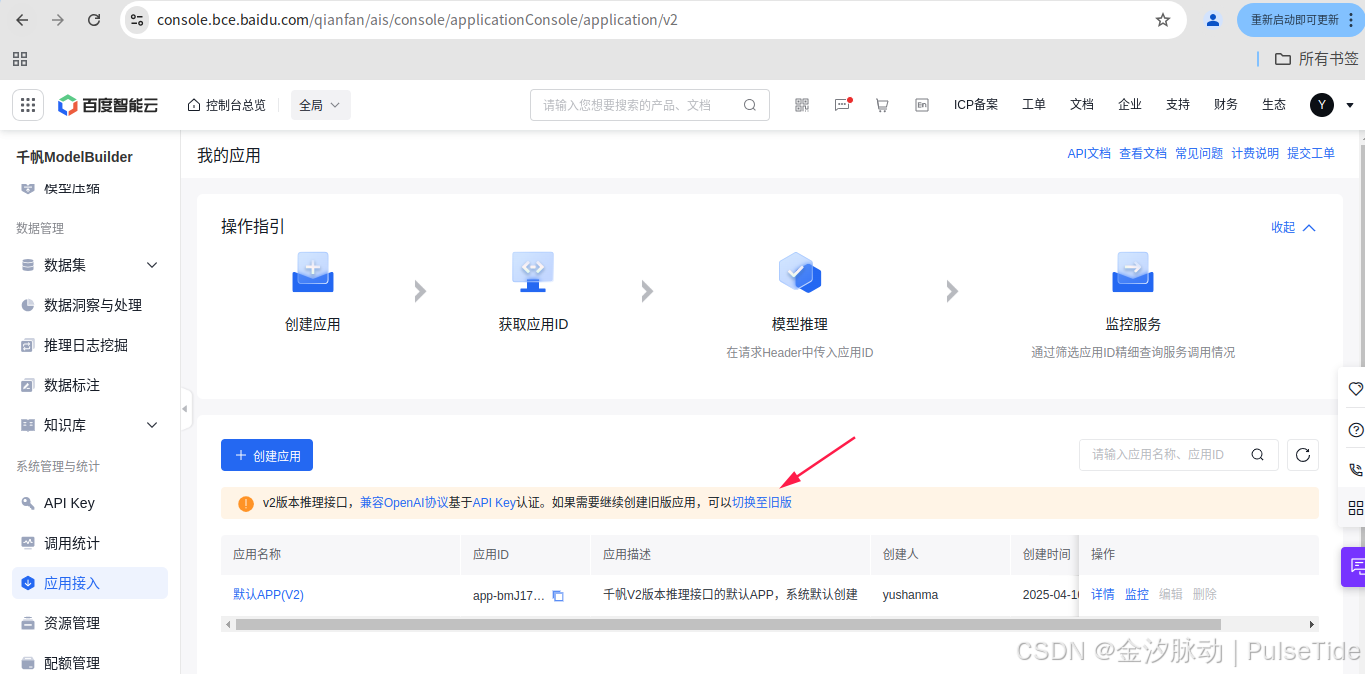
Task: Expand the 数据集 sidebar menu
Action: click(152, 265)
